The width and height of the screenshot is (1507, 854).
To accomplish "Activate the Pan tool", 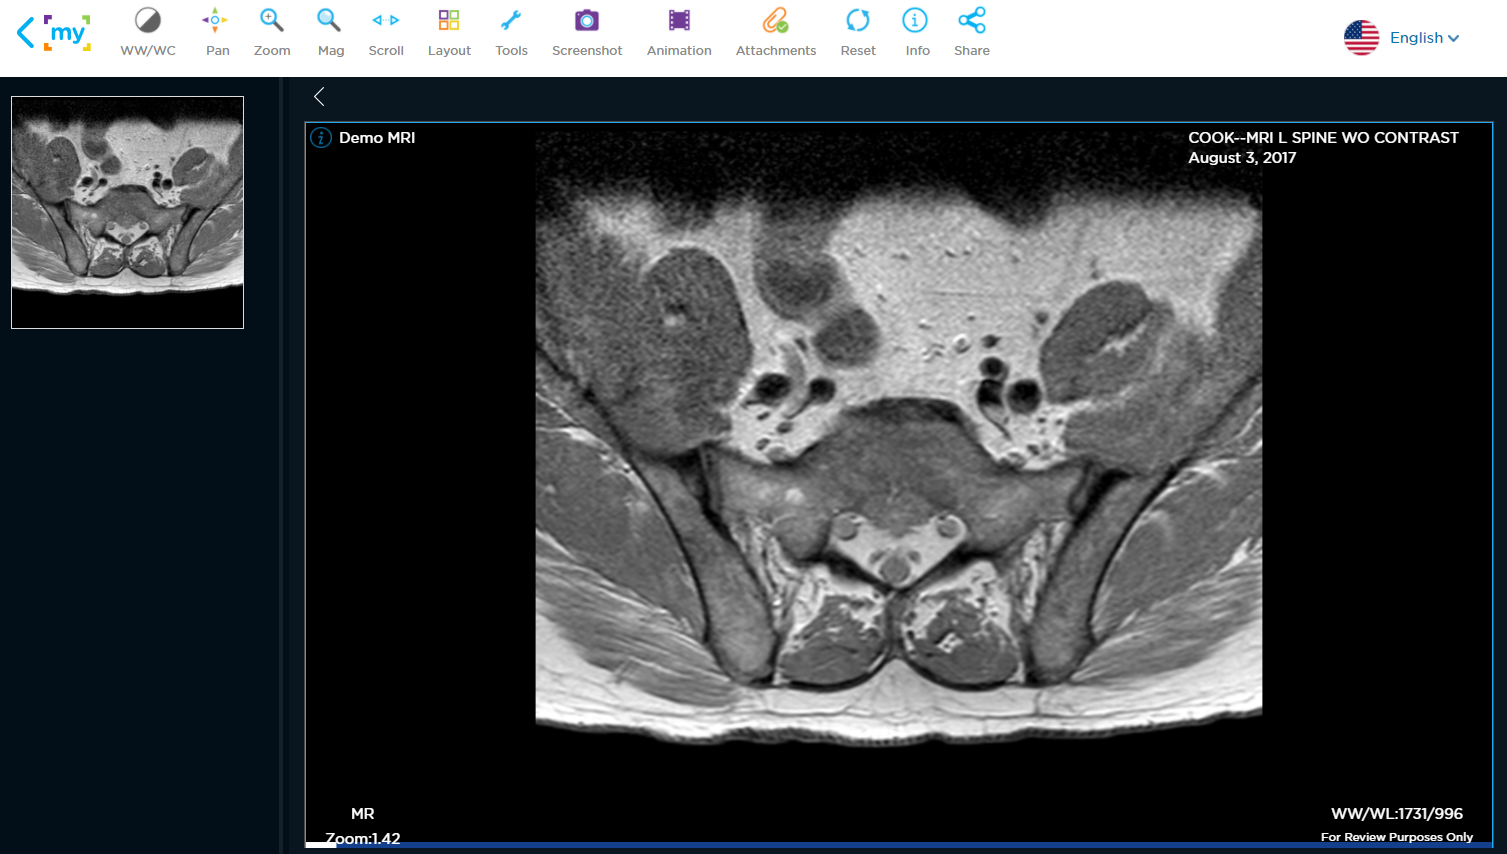I will tap(217, 33).
